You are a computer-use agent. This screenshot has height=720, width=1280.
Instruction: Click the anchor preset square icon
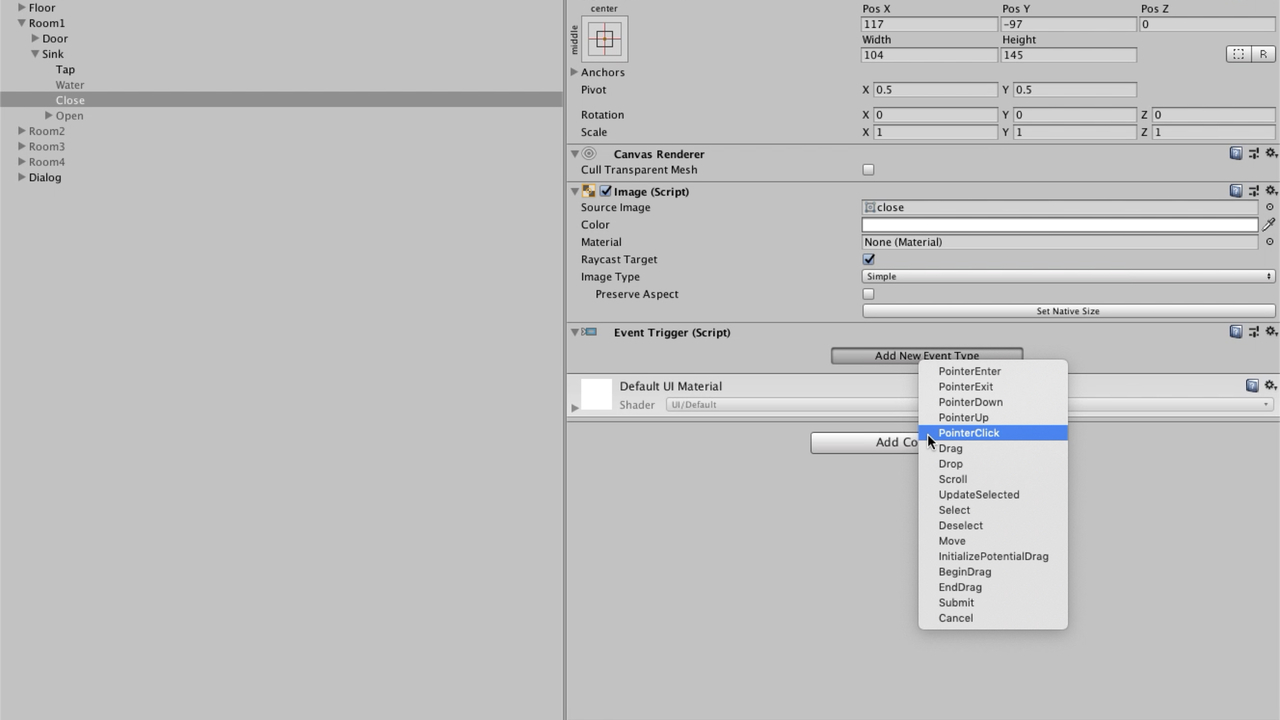[x=605, y=40]
